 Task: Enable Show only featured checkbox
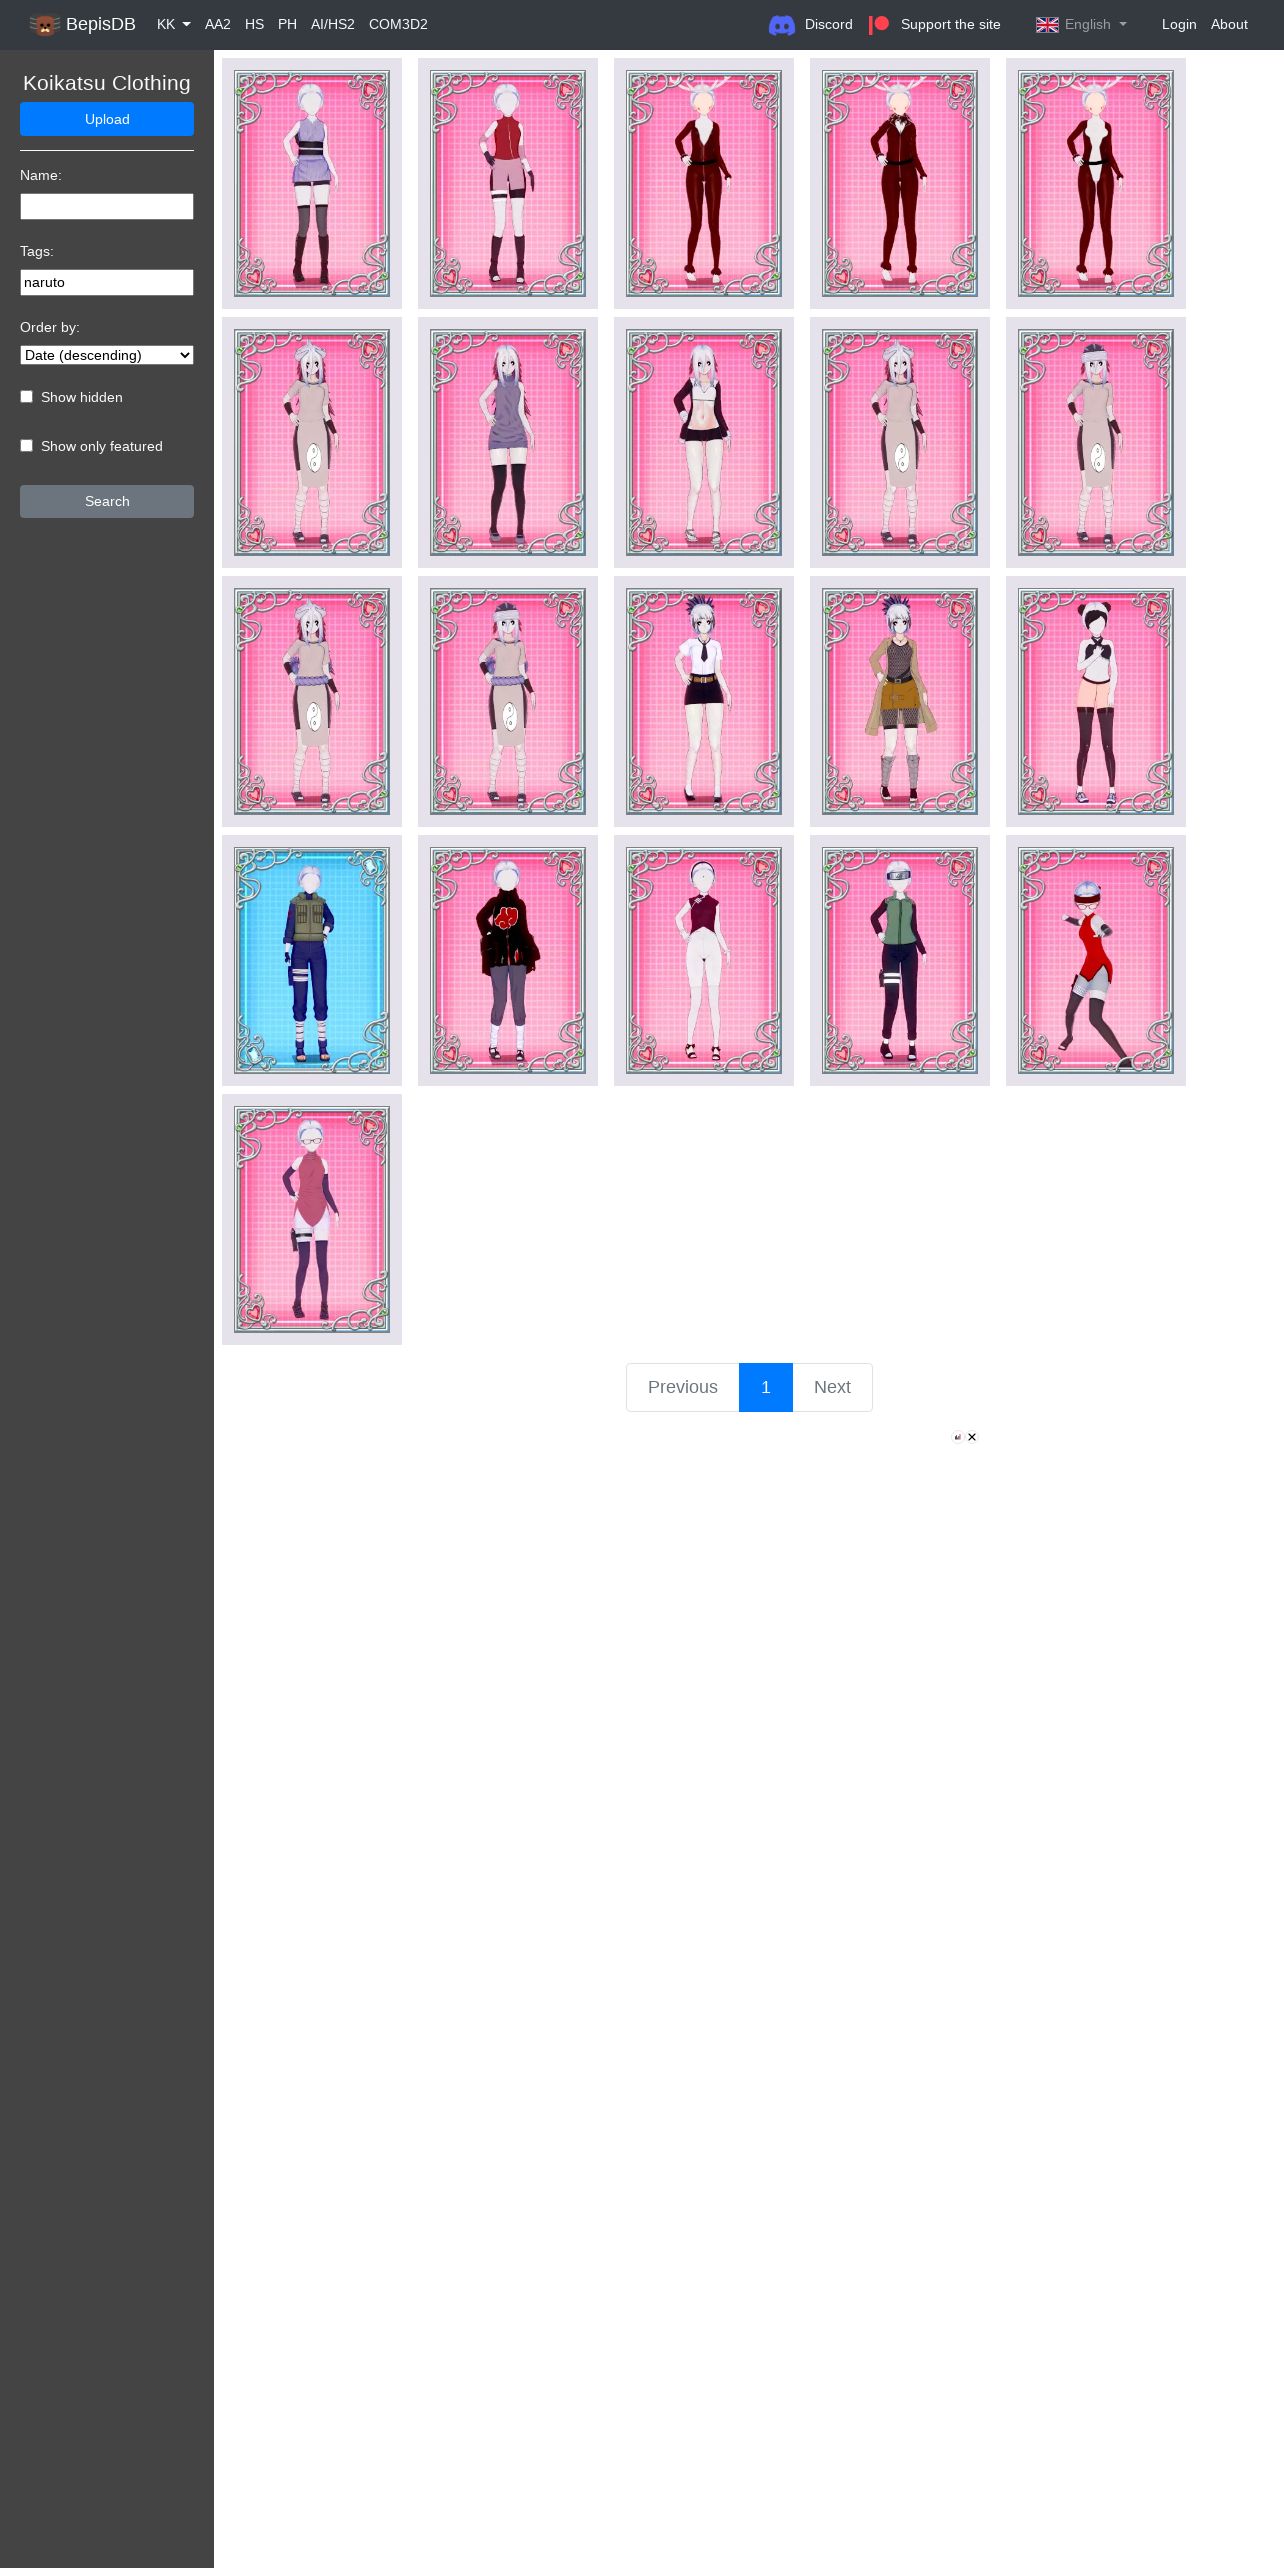pyautogui.click(x=27, y=446)
